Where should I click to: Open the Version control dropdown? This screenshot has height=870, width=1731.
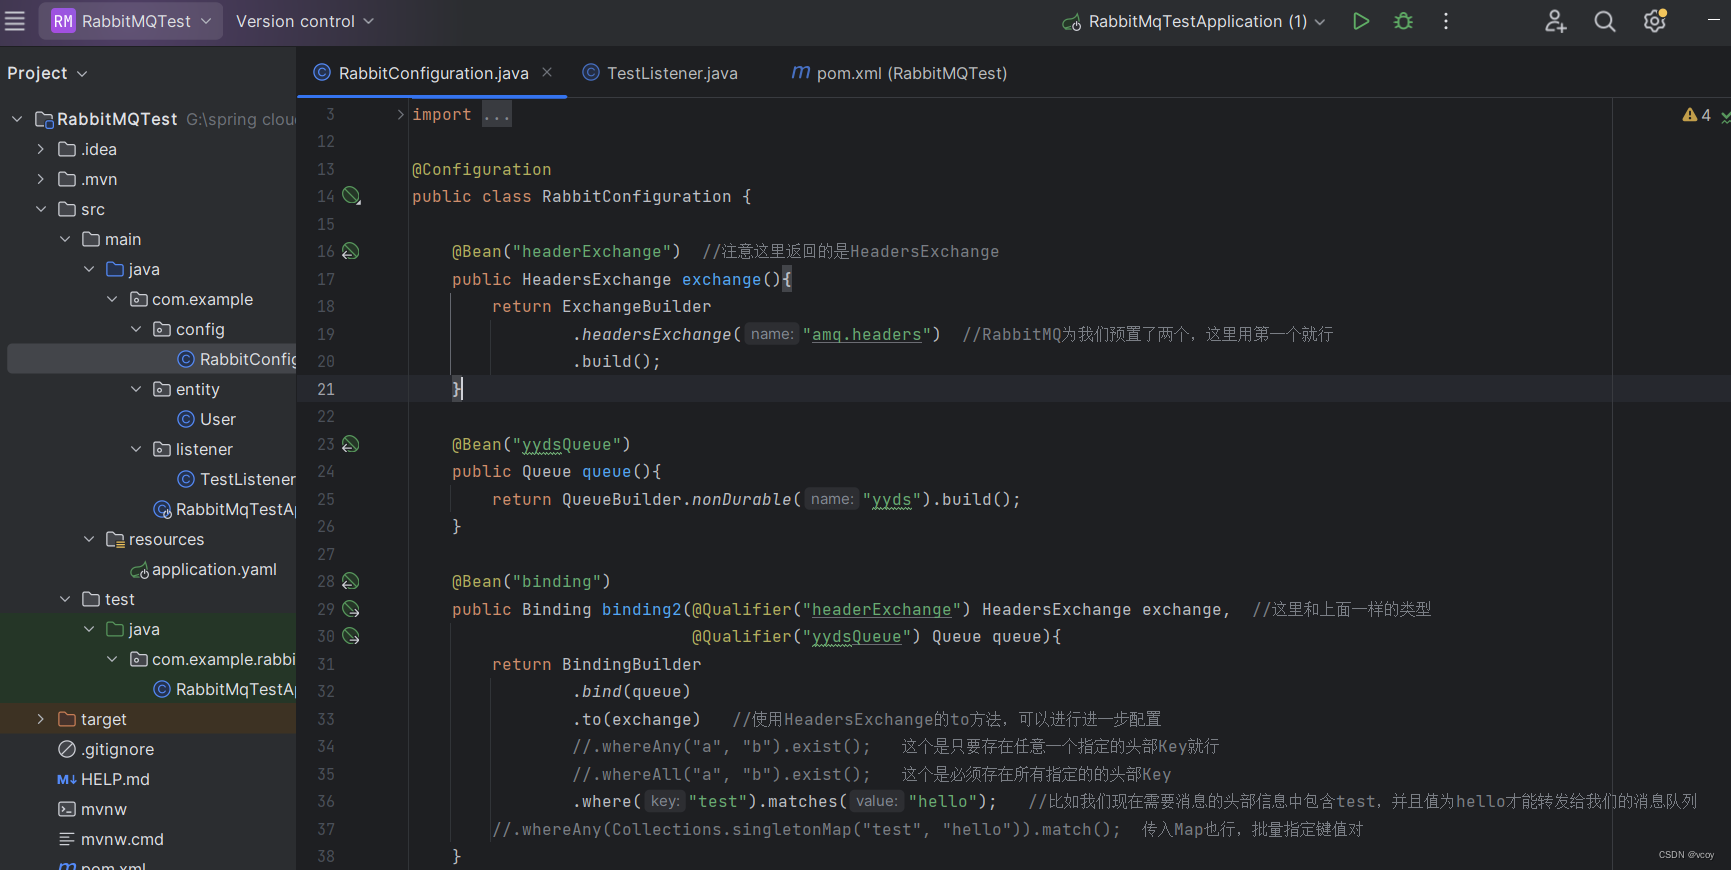point(304,21)
